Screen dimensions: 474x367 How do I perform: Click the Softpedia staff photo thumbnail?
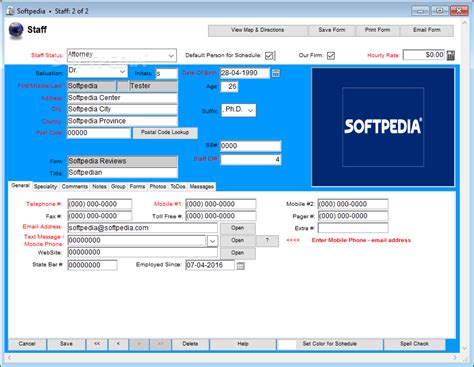coord(383,127)
